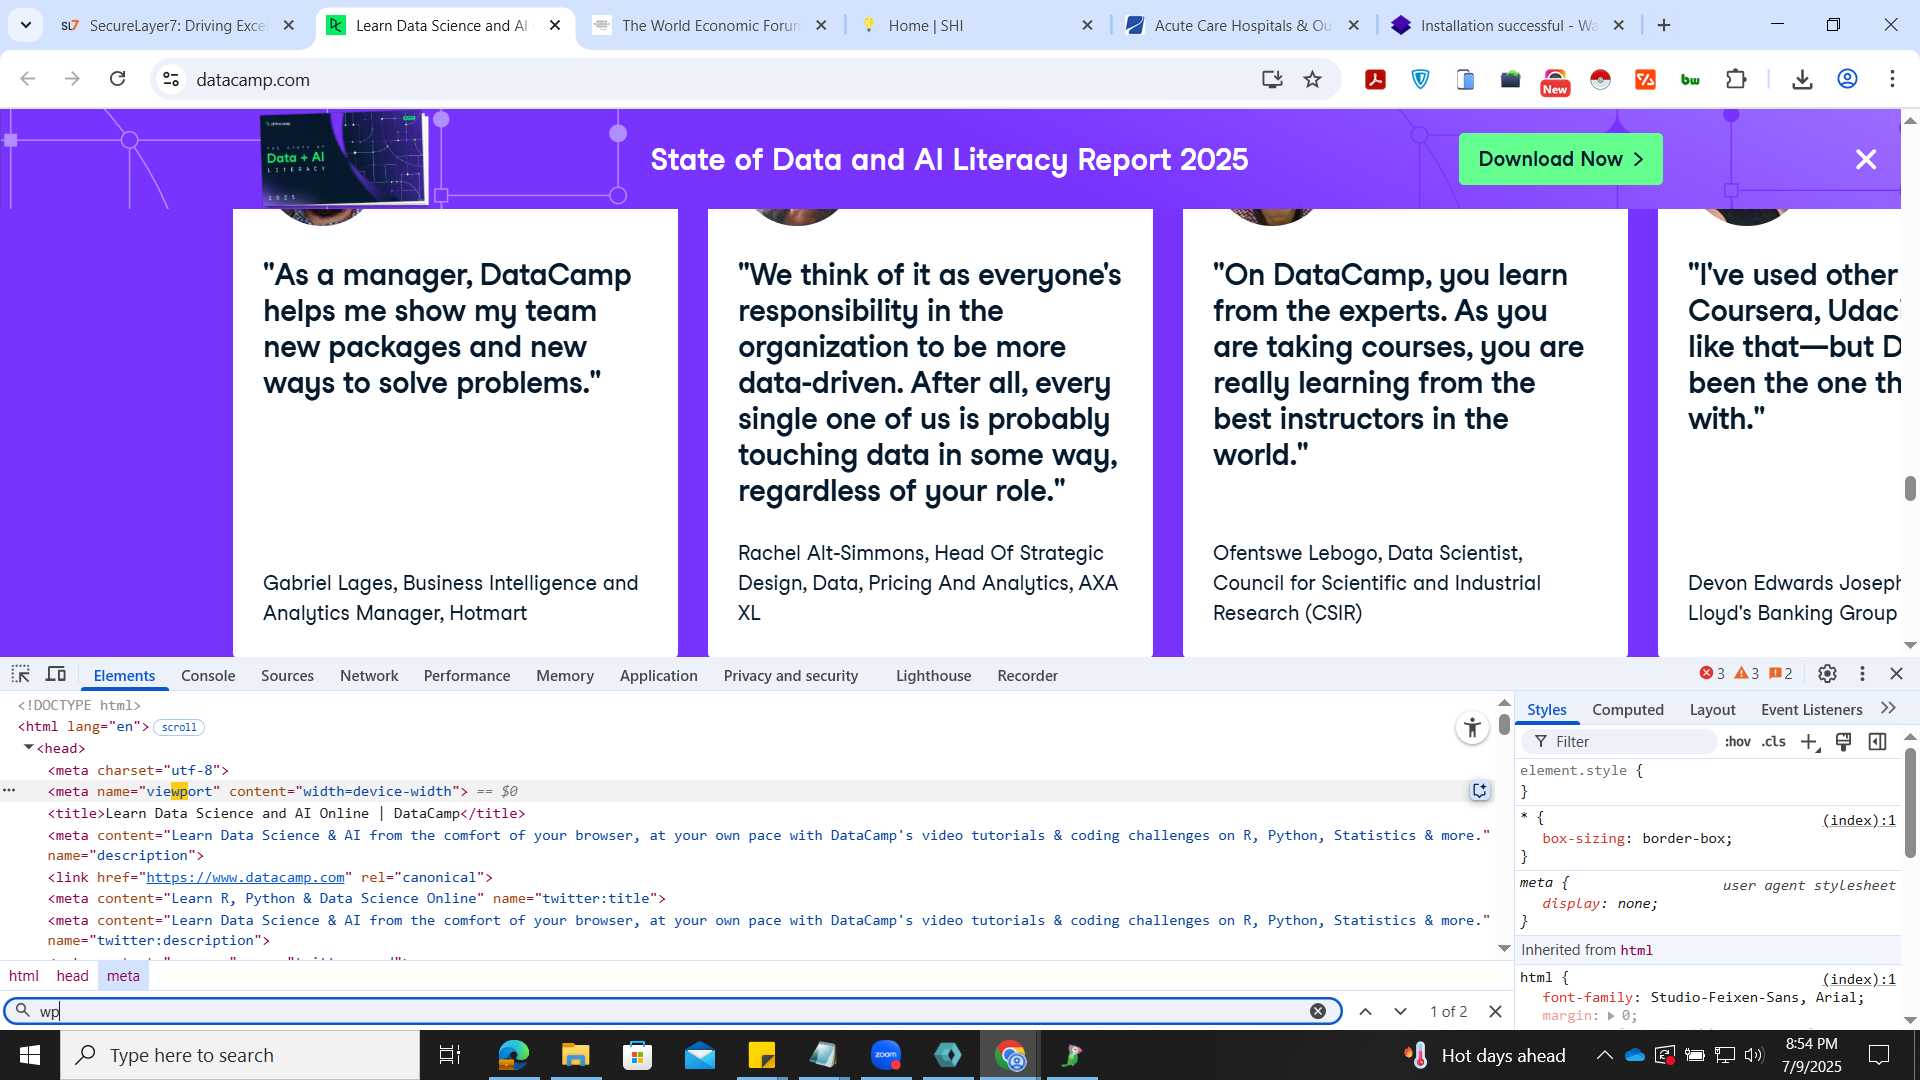Click the DevTools search input

point(670,1012)
